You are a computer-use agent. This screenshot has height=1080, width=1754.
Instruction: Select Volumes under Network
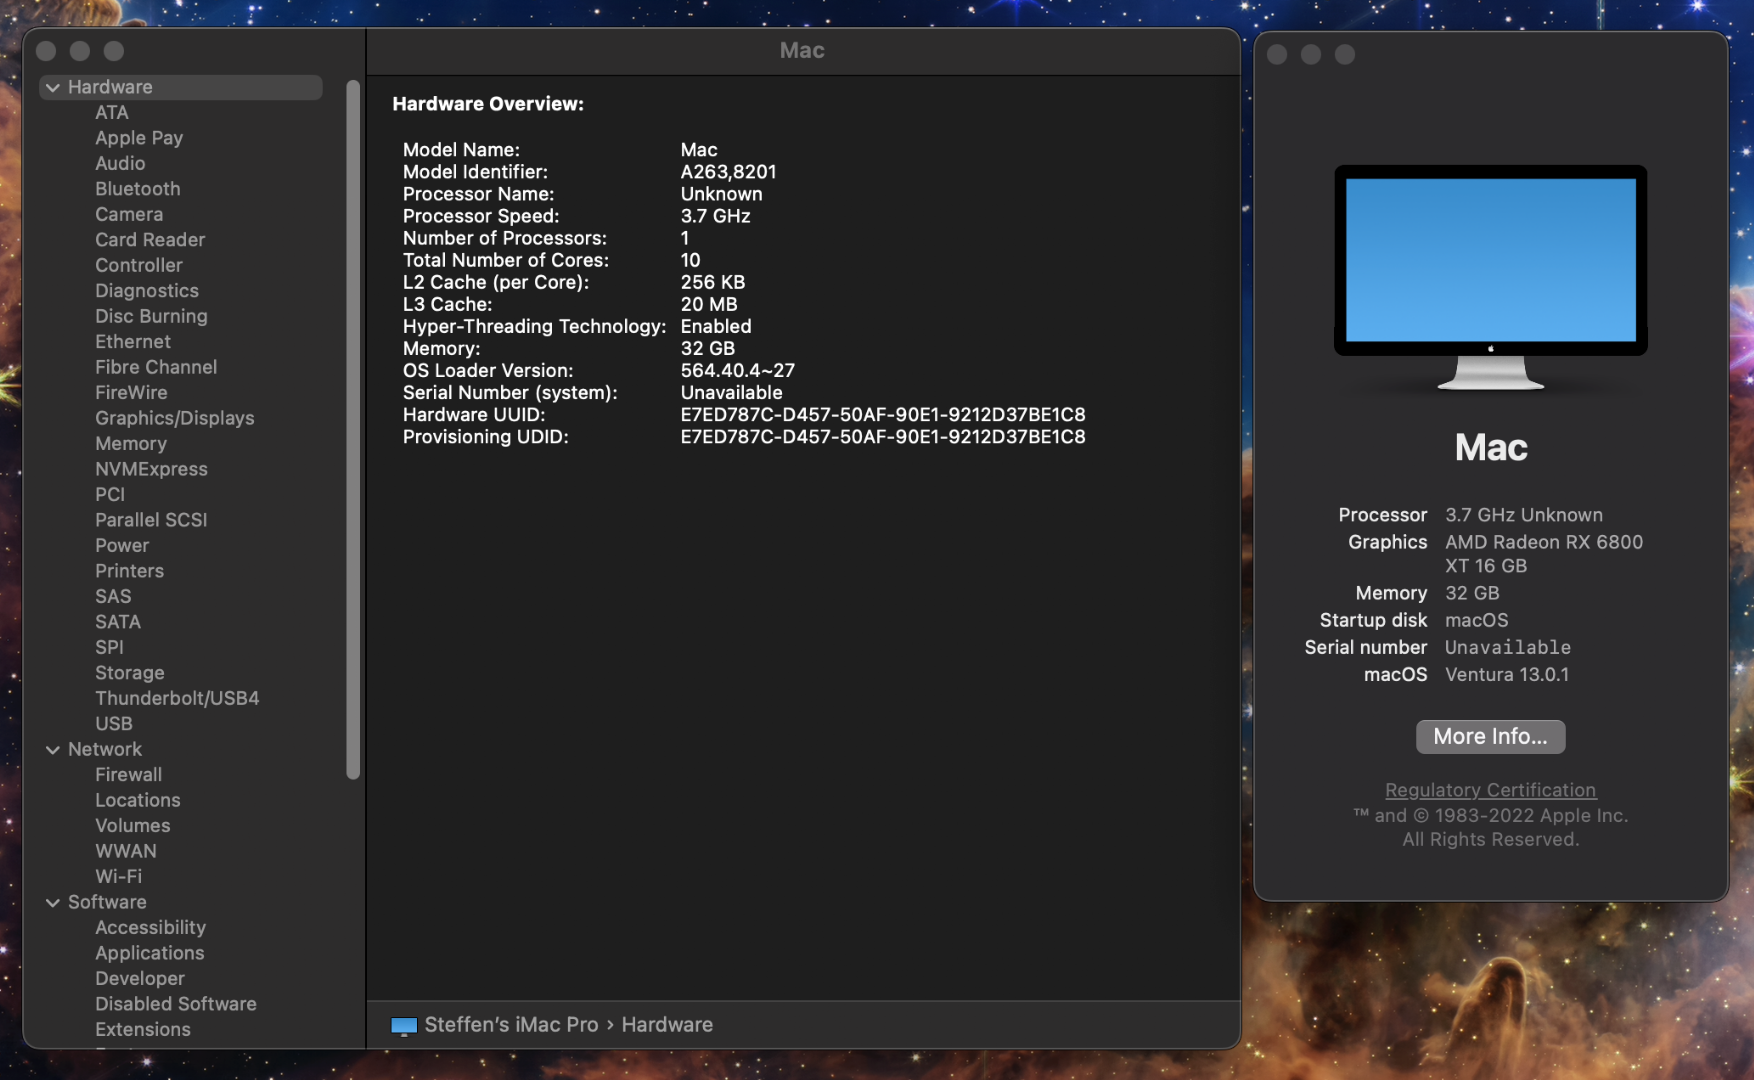click(x=133, y=827)
